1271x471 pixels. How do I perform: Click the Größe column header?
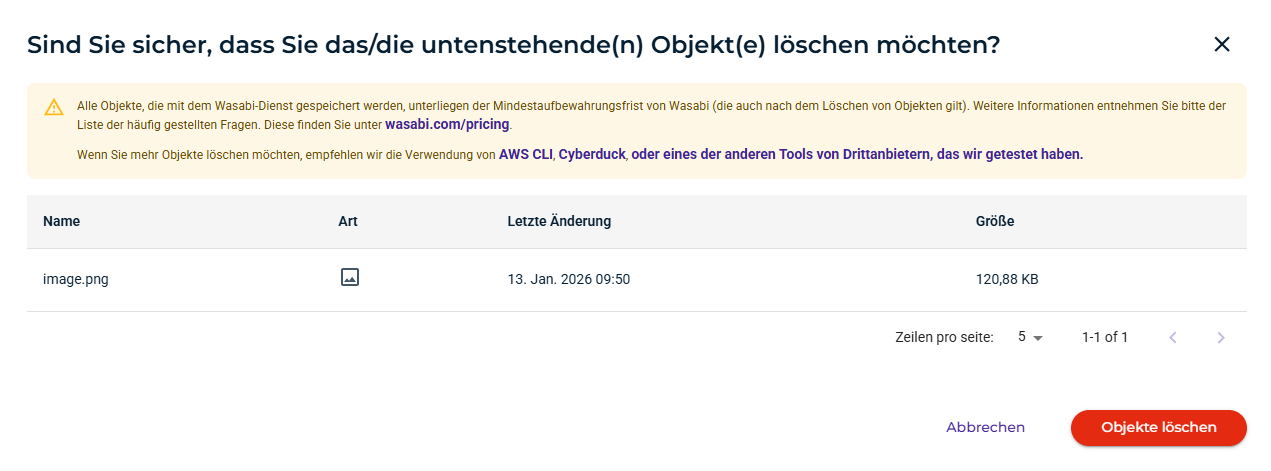point(995,221)
